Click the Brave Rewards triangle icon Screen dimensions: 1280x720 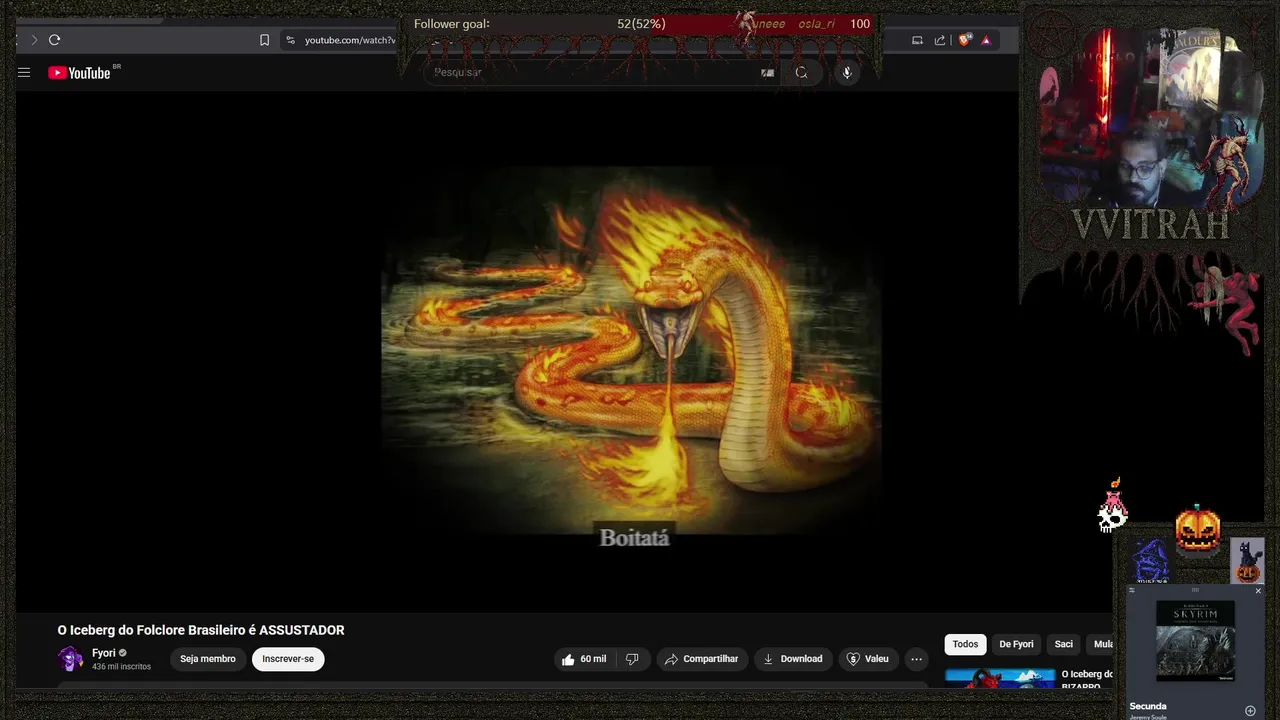tap(986, 40)
